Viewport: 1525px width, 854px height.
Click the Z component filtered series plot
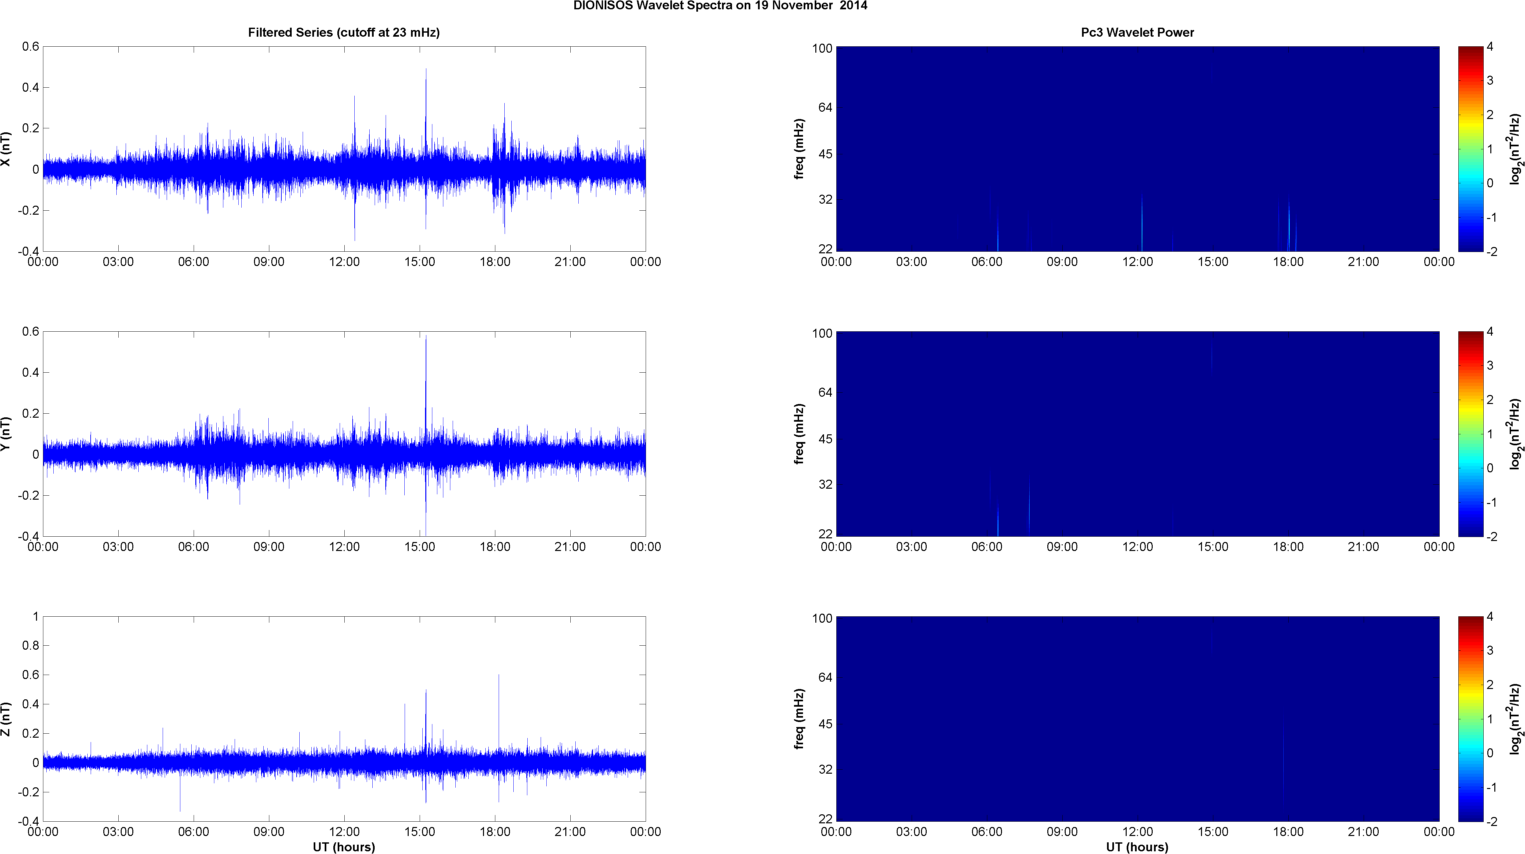(x=344, y=719)
